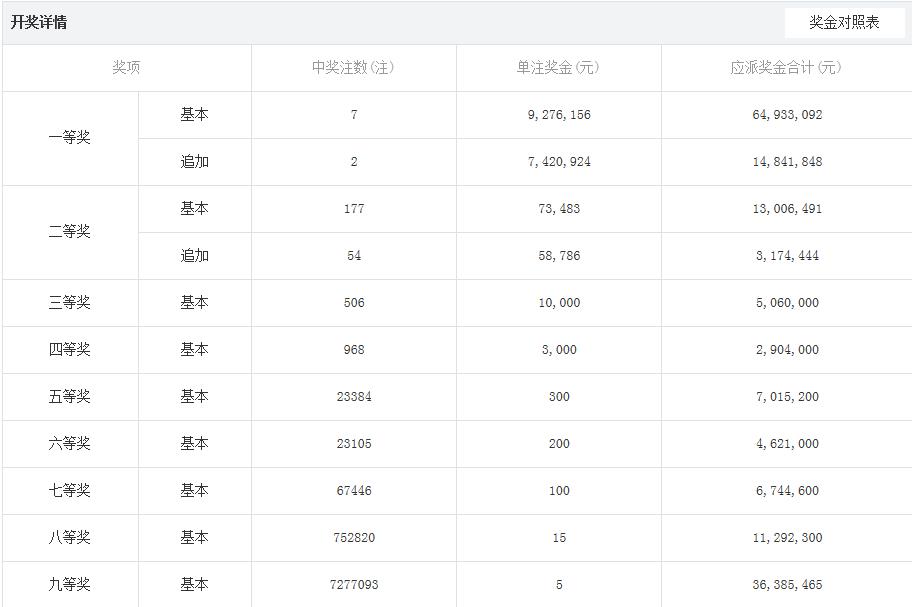Click the 单注奖金(元) column header
The width and height of the screenshot is (912, 607).
coord(558,67)
